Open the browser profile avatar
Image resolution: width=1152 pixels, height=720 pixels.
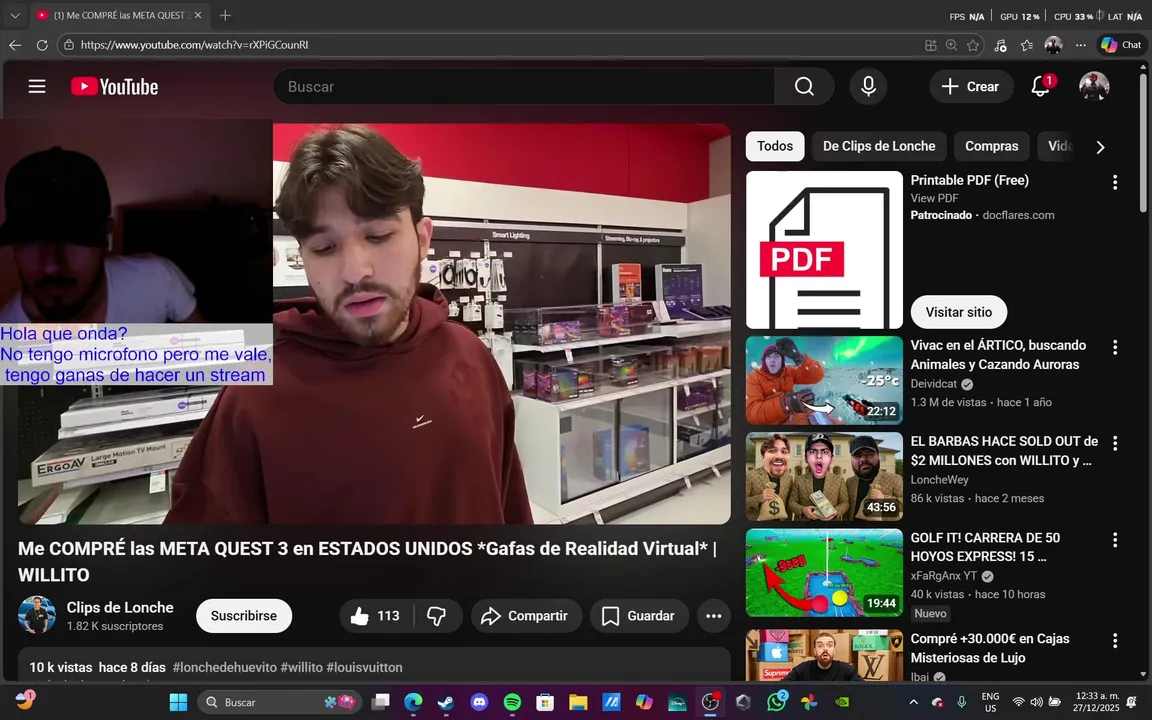pyautogui.click(x=1054, y=45)
